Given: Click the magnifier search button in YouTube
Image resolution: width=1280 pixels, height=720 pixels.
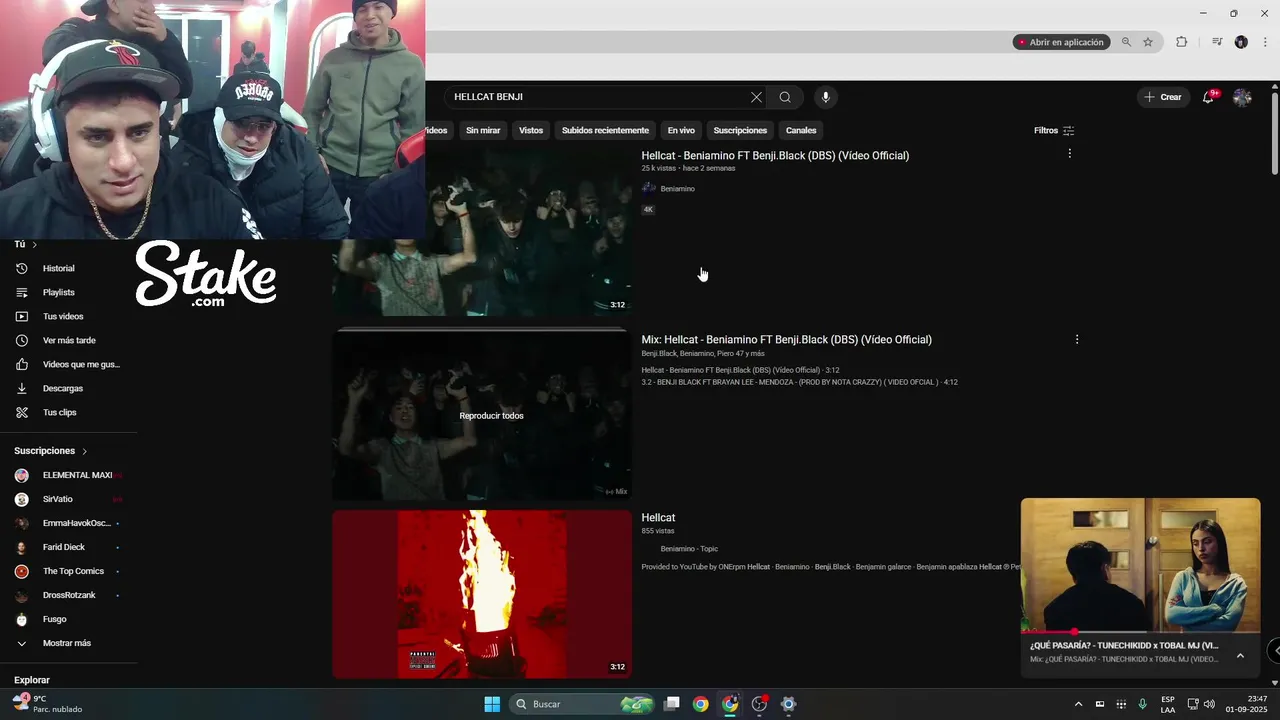Looking at the screenshot, I should click(785, 97).
